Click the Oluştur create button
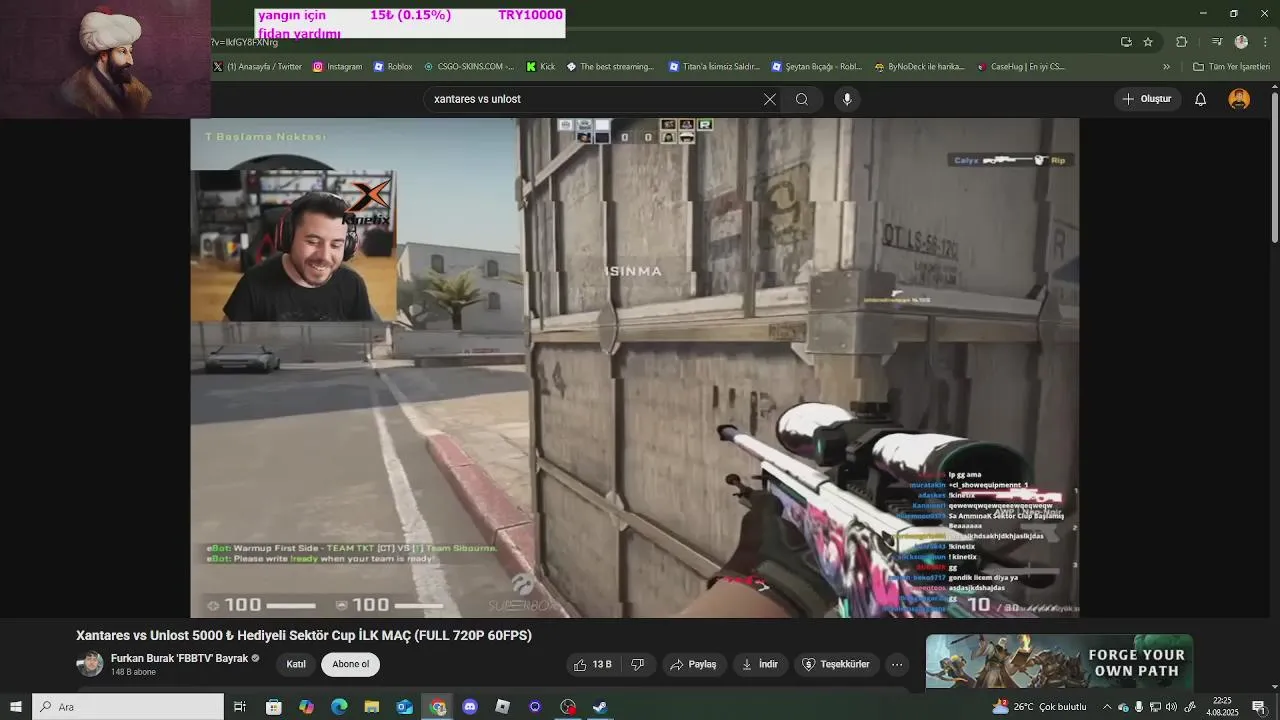 [x=1147, y=99]
